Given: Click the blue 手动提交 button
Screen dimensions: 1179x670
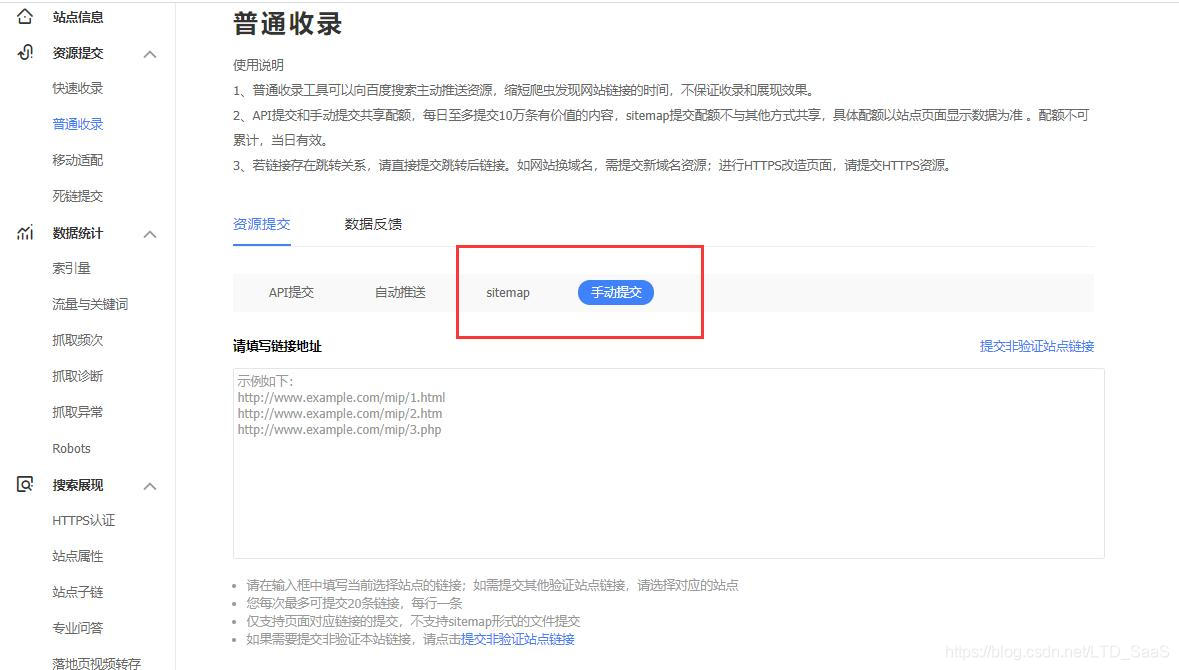Looking at the screenshot, I should pyautogui.click(x=615, y=292).
